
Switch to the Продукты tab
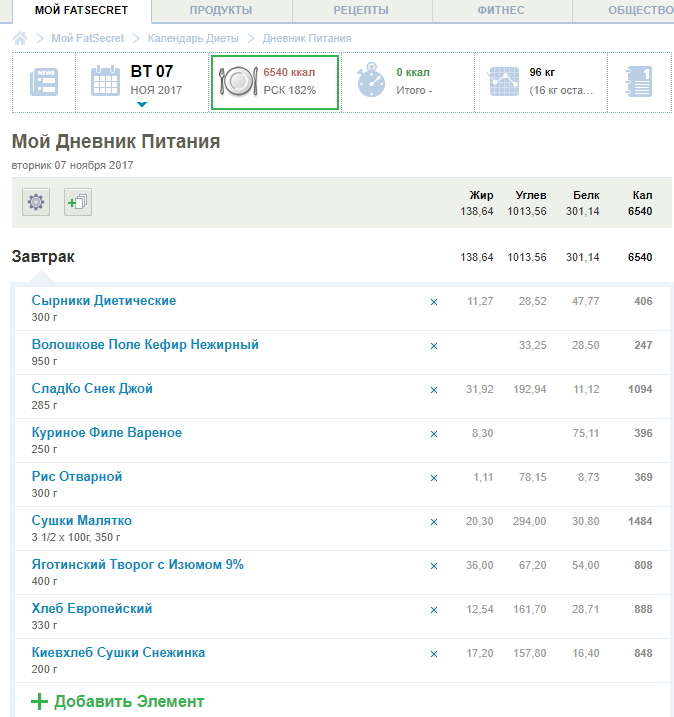tap(222, 11)
